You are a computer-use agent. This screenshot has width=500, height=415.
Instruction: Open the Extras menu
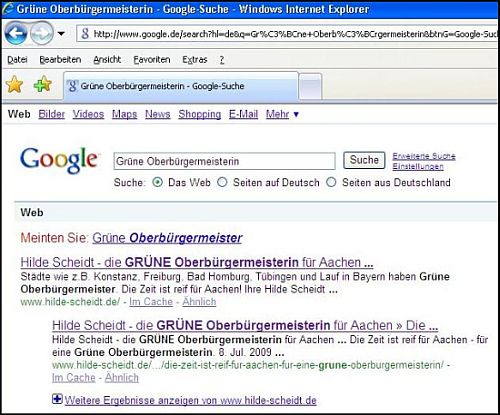pos(195,60)
